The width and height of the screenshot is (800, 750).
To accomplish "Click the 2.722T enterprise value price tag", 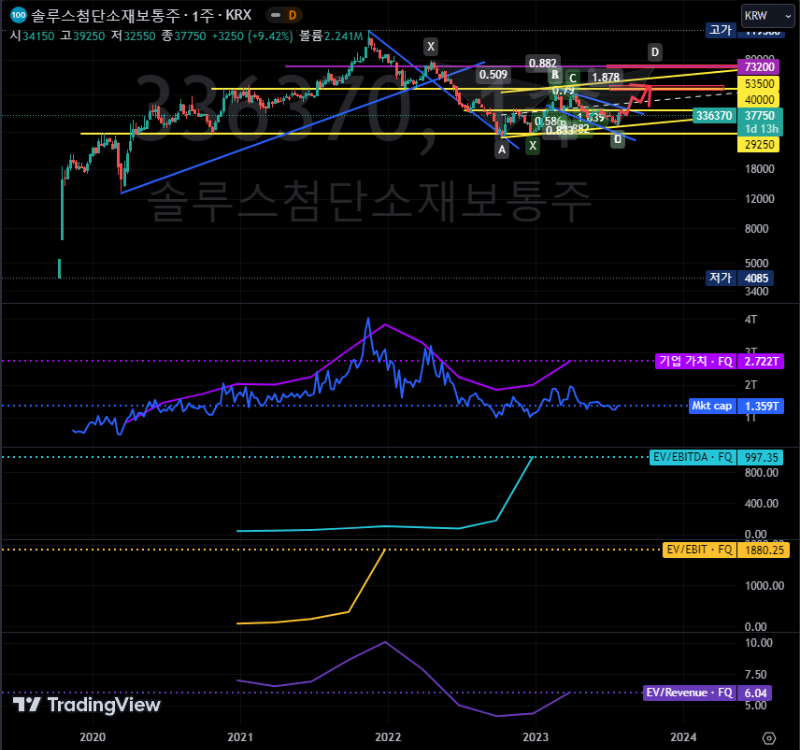I will tap(761, 361).
